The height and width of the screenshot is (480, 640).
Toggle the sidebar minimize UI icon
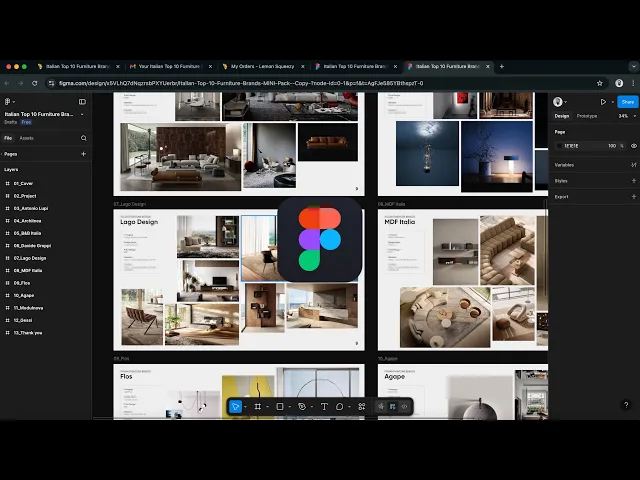(x=82, y=102)
